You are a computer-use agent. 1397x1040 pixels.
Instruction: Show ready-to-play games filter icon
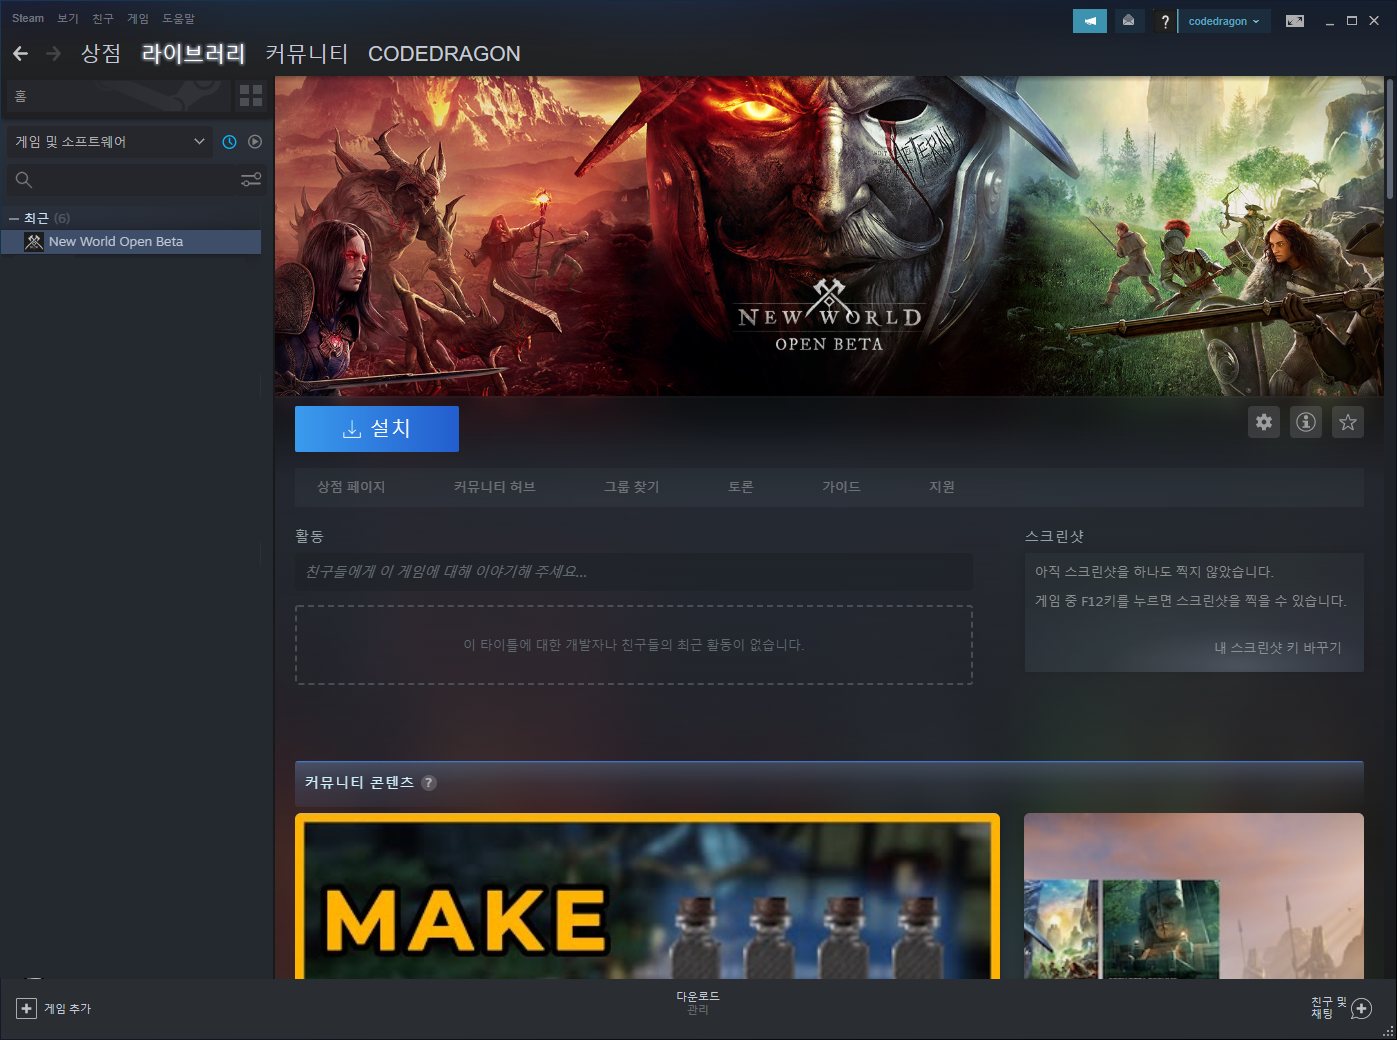pos(255,142)
